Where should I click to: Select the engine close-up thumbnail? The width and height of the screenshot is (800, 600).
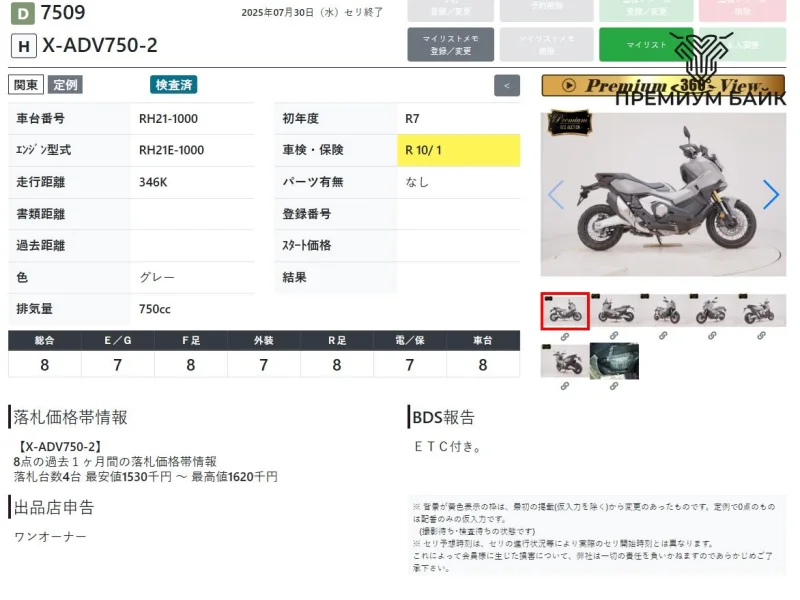pos(614,361)
